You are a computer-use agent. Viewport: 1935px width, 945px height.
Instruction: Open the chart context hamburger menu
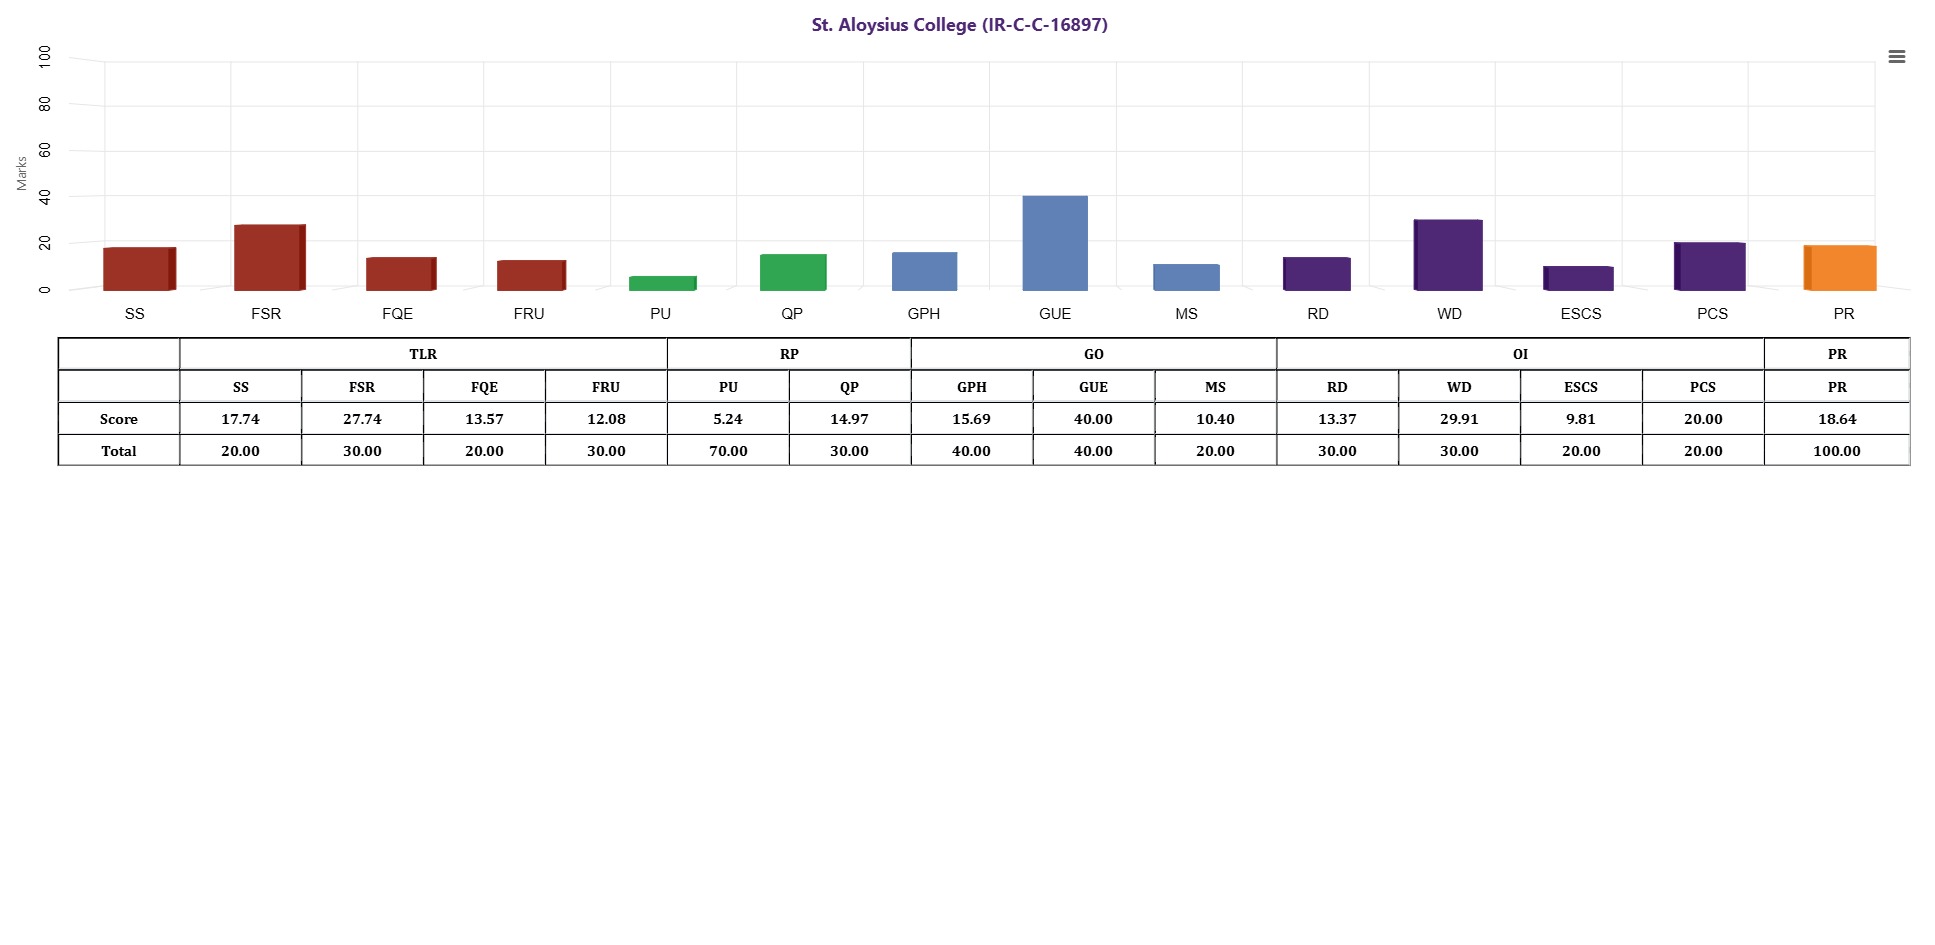tap(1896, 57)
